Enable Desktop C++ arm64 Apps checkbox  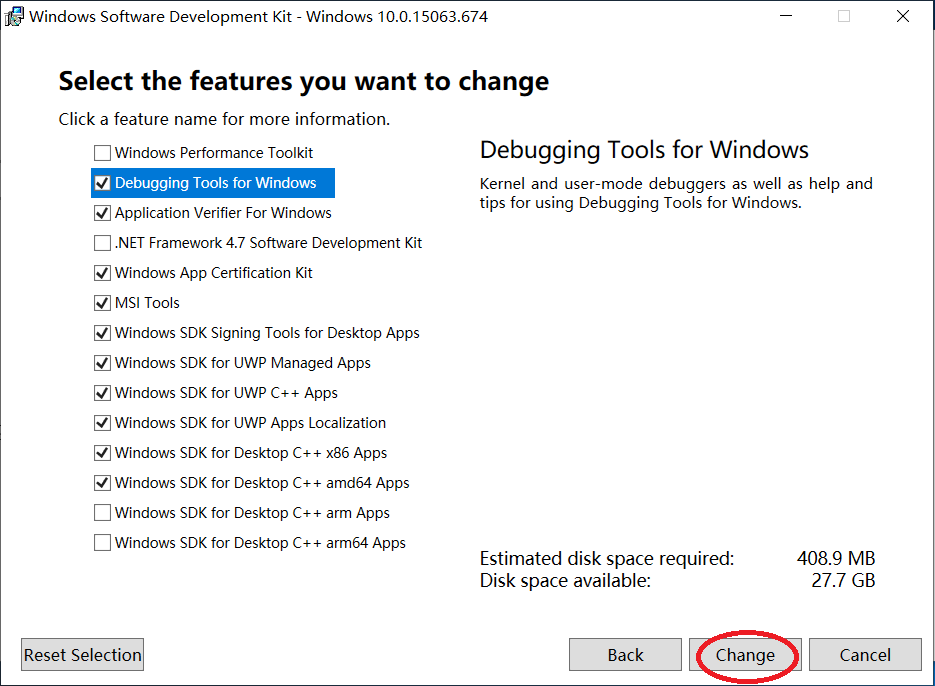pos(103,543)
